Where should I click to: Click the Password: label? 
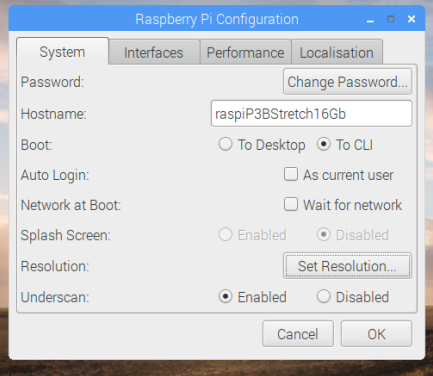point(52,82)
